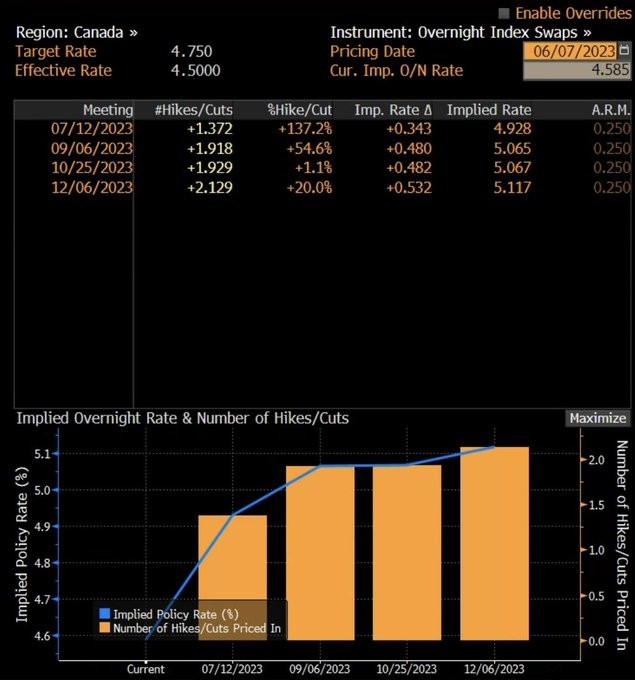Click the +0.480 implied rate change

point(409,148)
